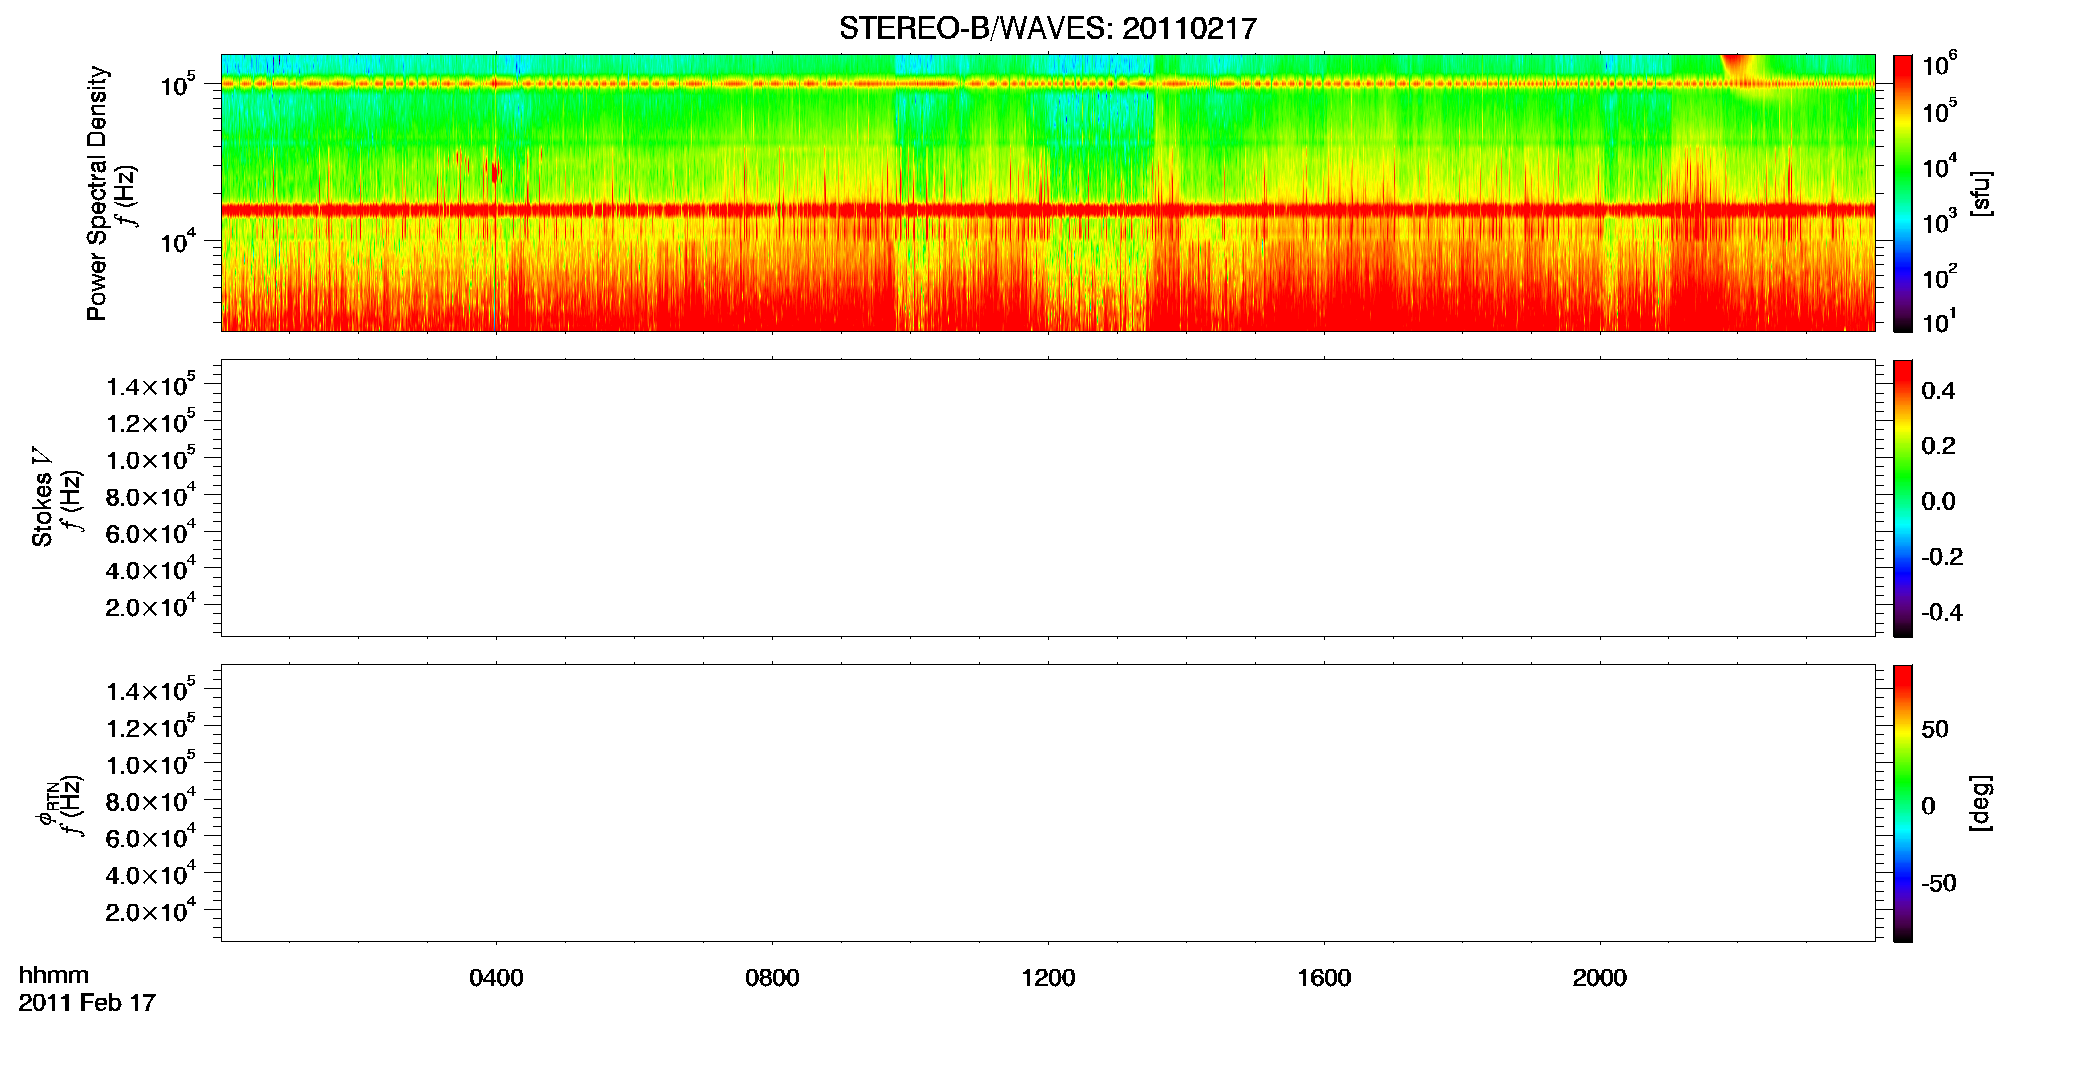Click the red 16 kHz band in spectrogram

pos(1048,210)
